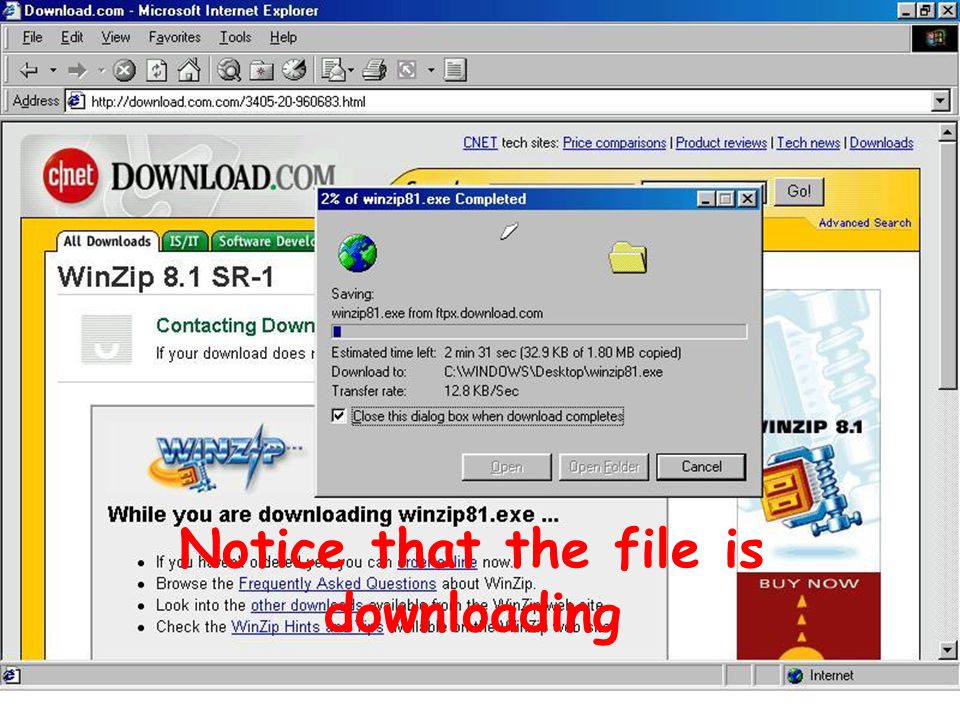Click the Forward arrow toolbar icon

pos(78,70)
